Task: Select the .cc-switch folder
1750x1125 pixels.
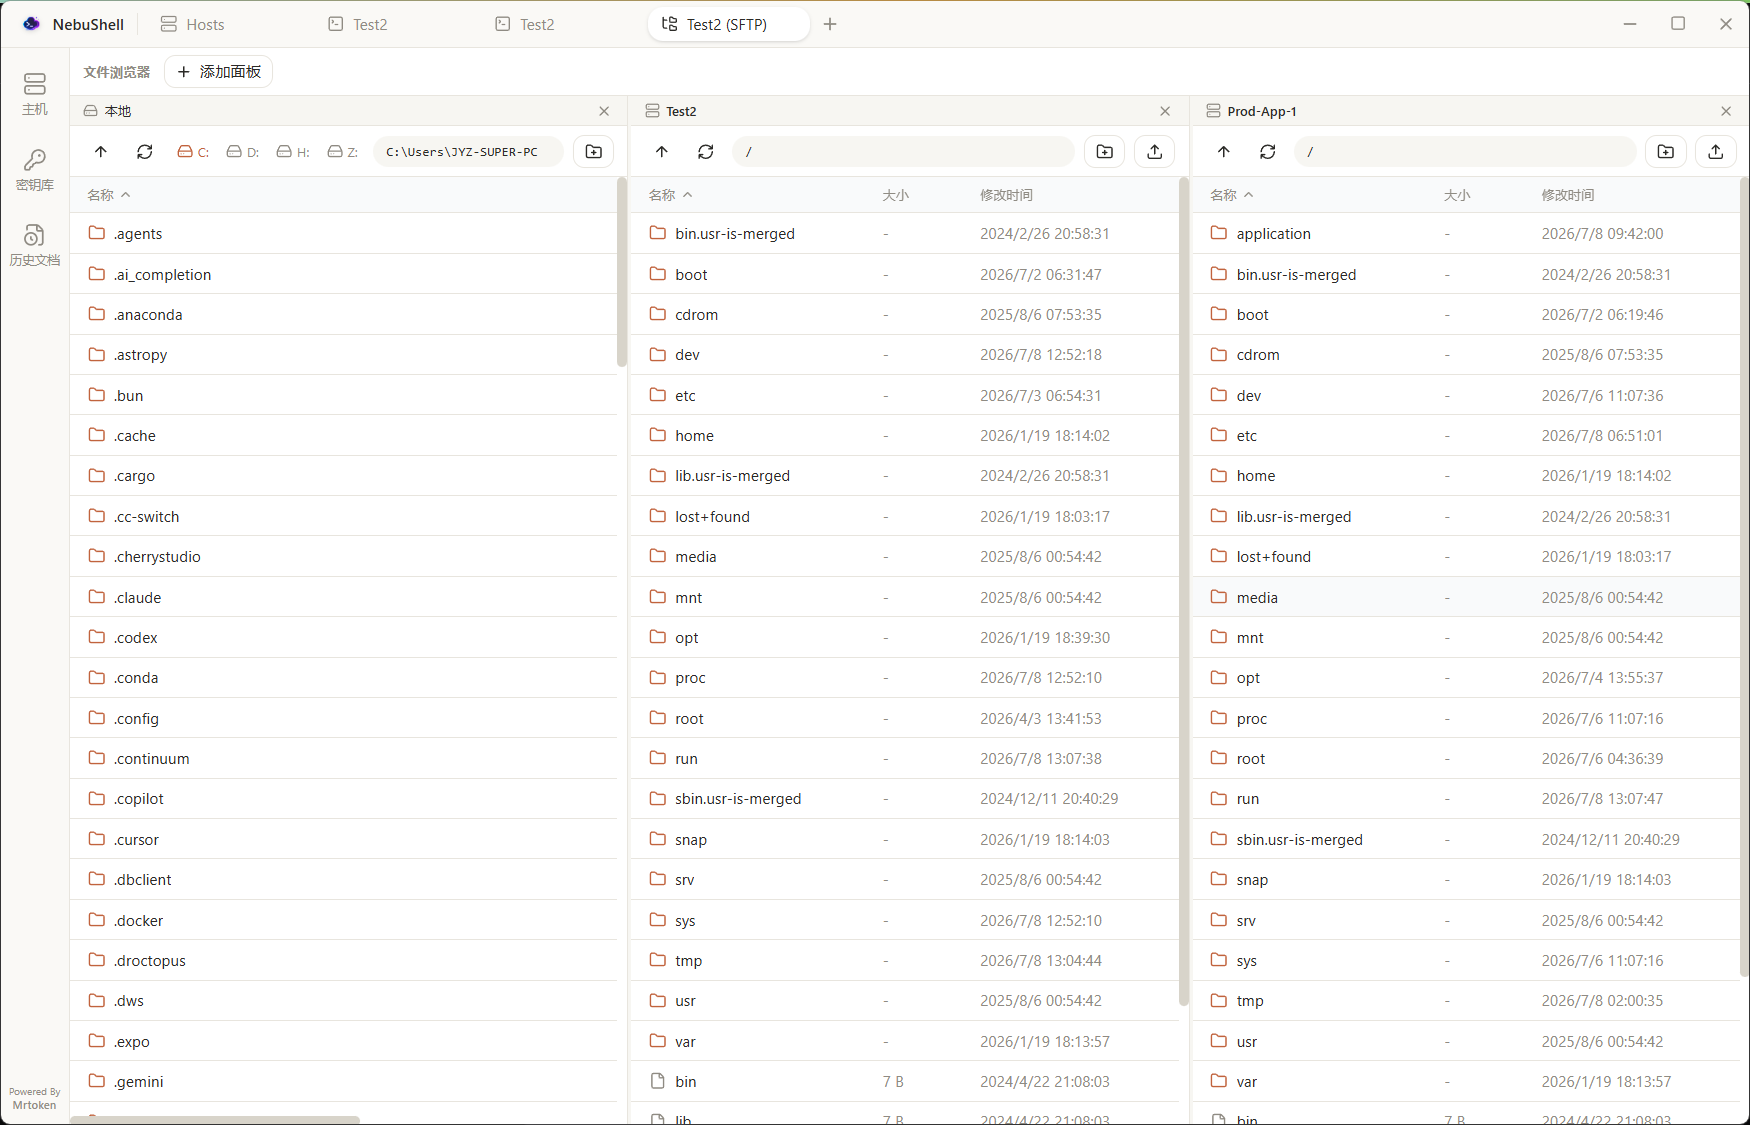Action: click(344, 516)
